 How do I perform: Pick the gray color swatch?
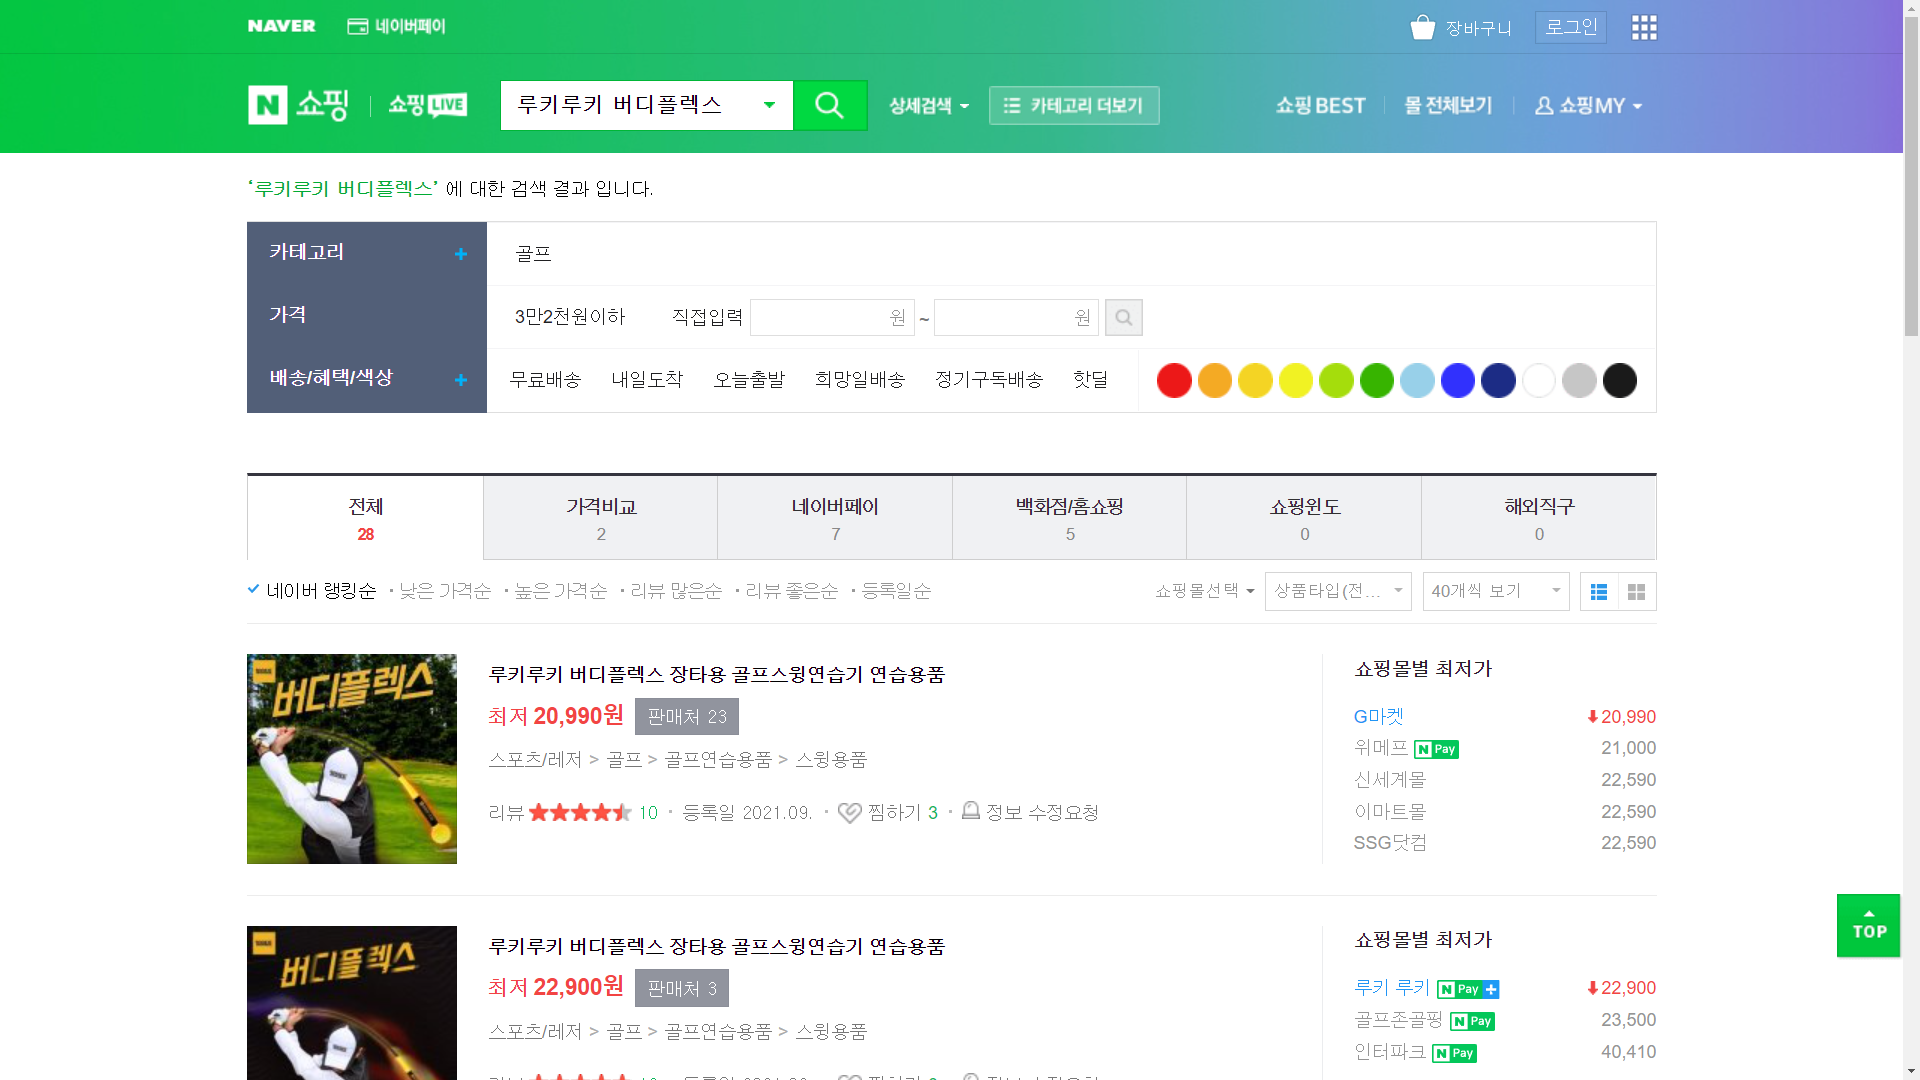pyautogui.click(x=1579, y=381)
